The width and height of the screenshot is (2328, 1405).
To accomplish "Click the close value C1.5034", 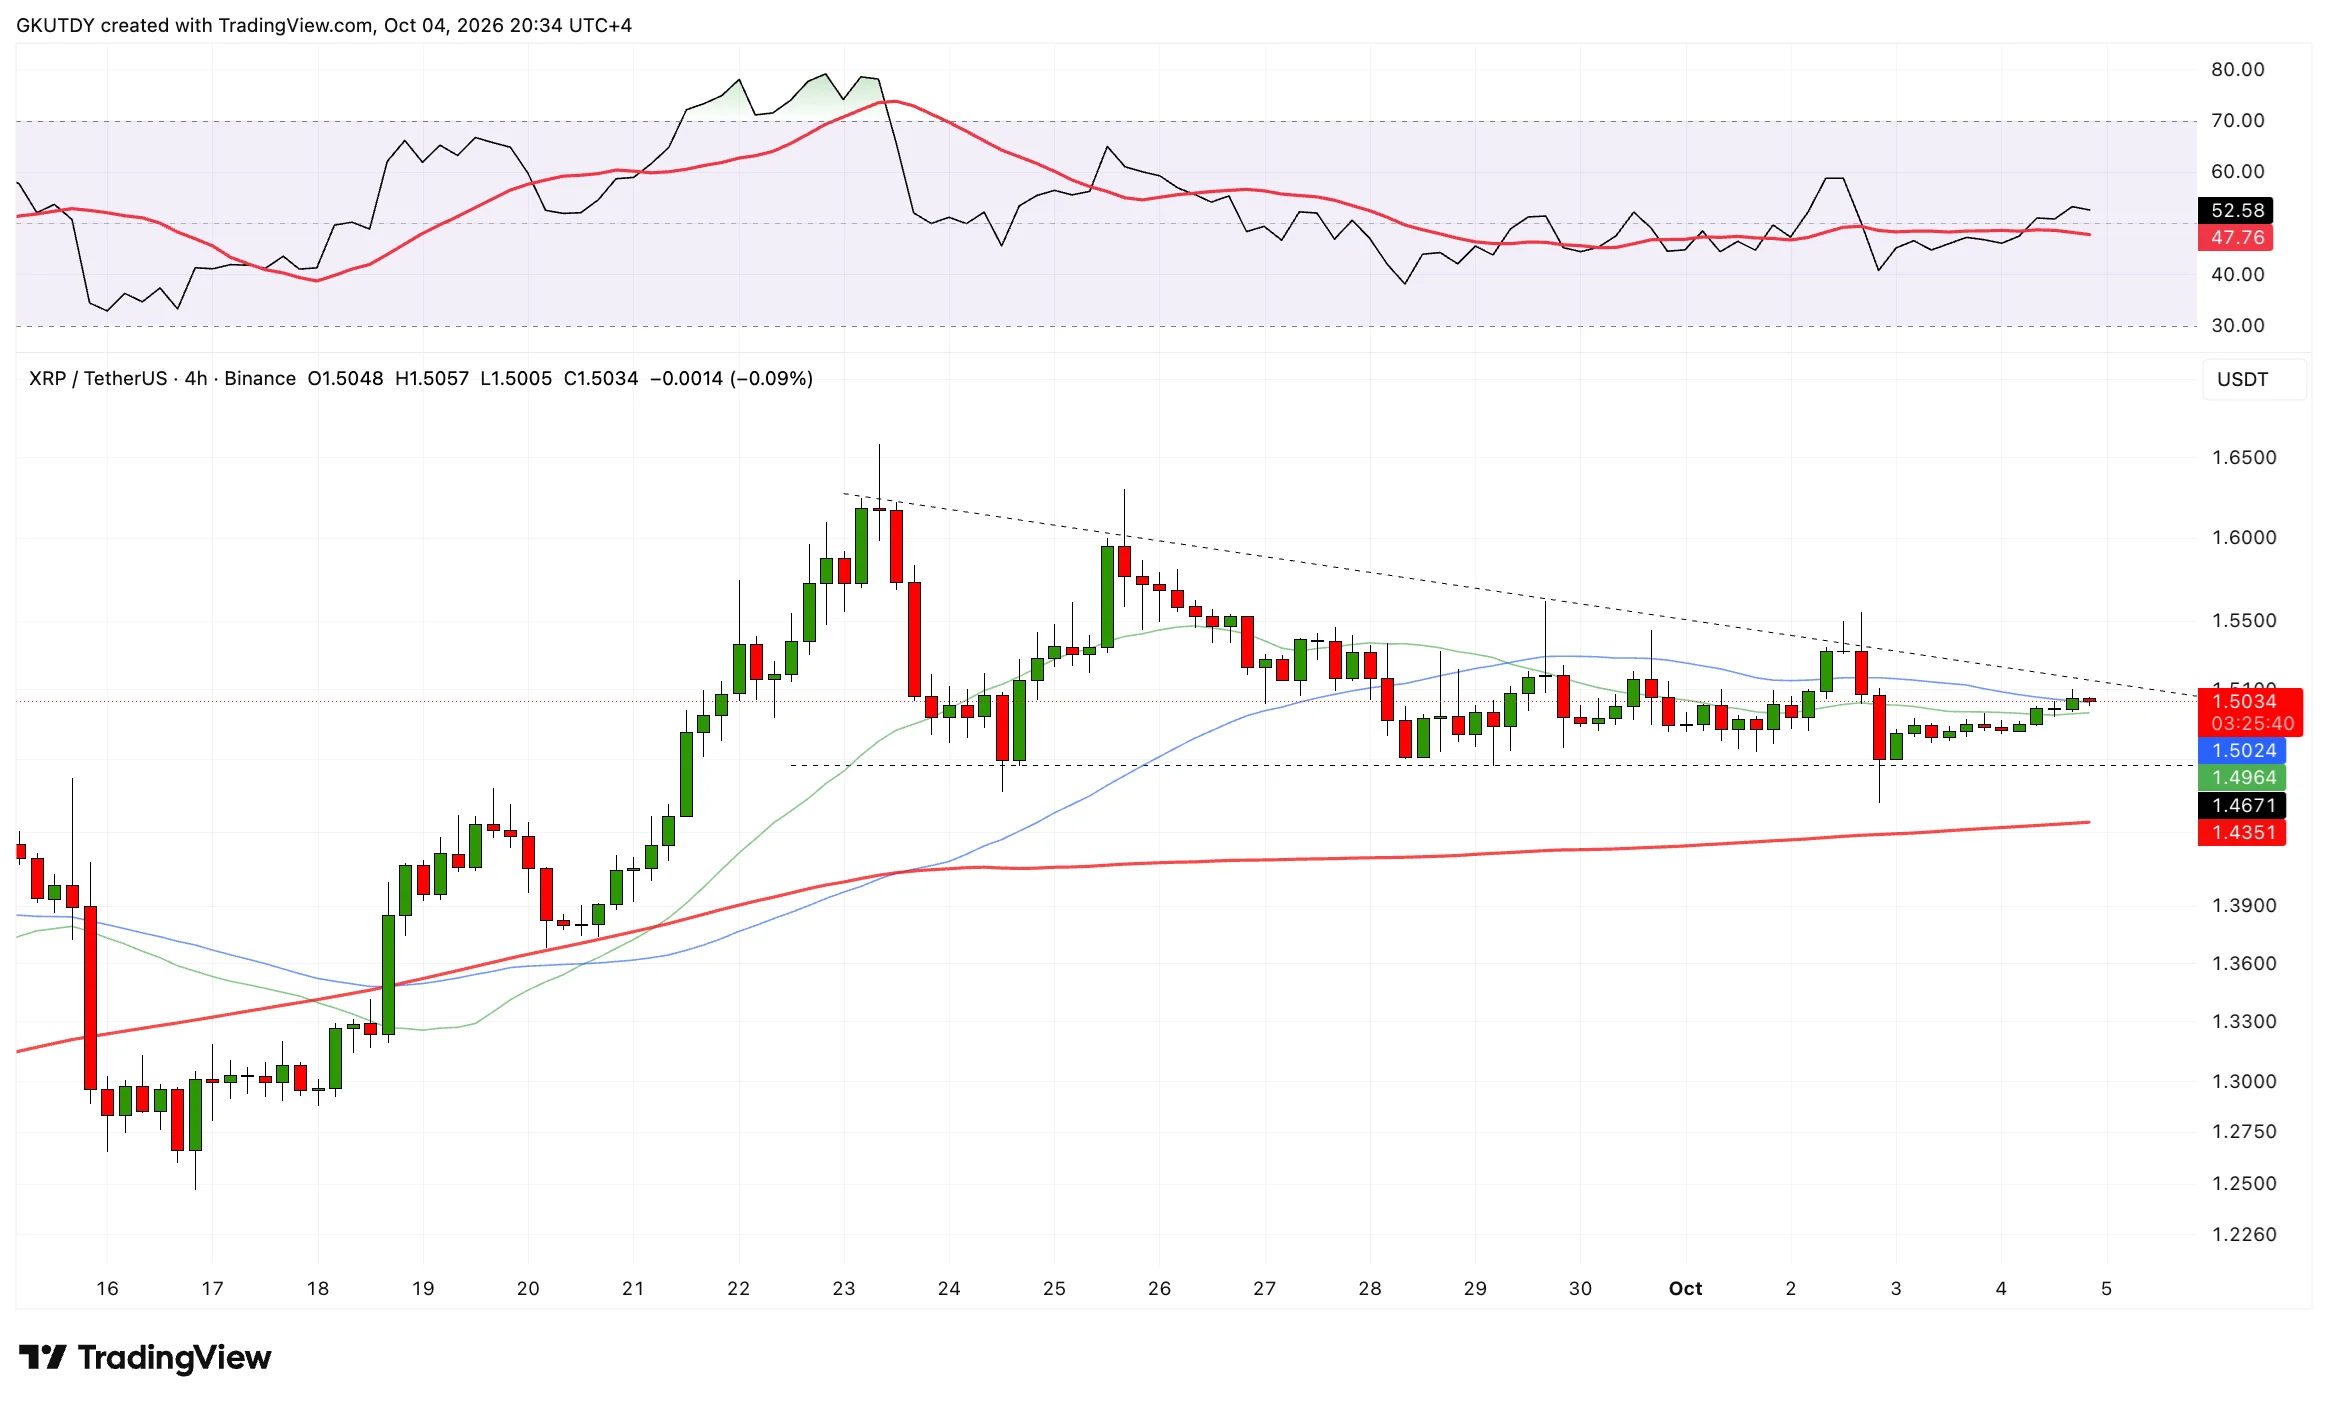I will click(601, 378).
